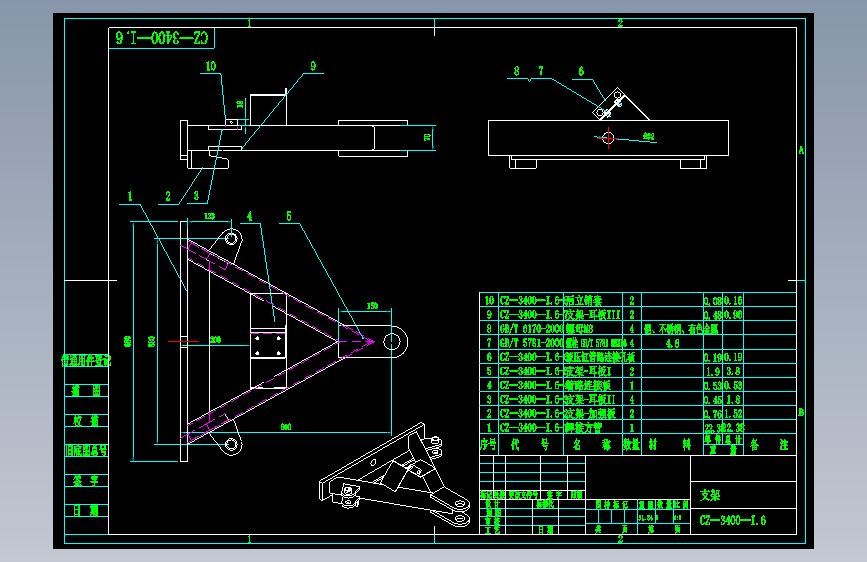
Task: Click the 125 dimension at the frame top
Action: [210, 216]
